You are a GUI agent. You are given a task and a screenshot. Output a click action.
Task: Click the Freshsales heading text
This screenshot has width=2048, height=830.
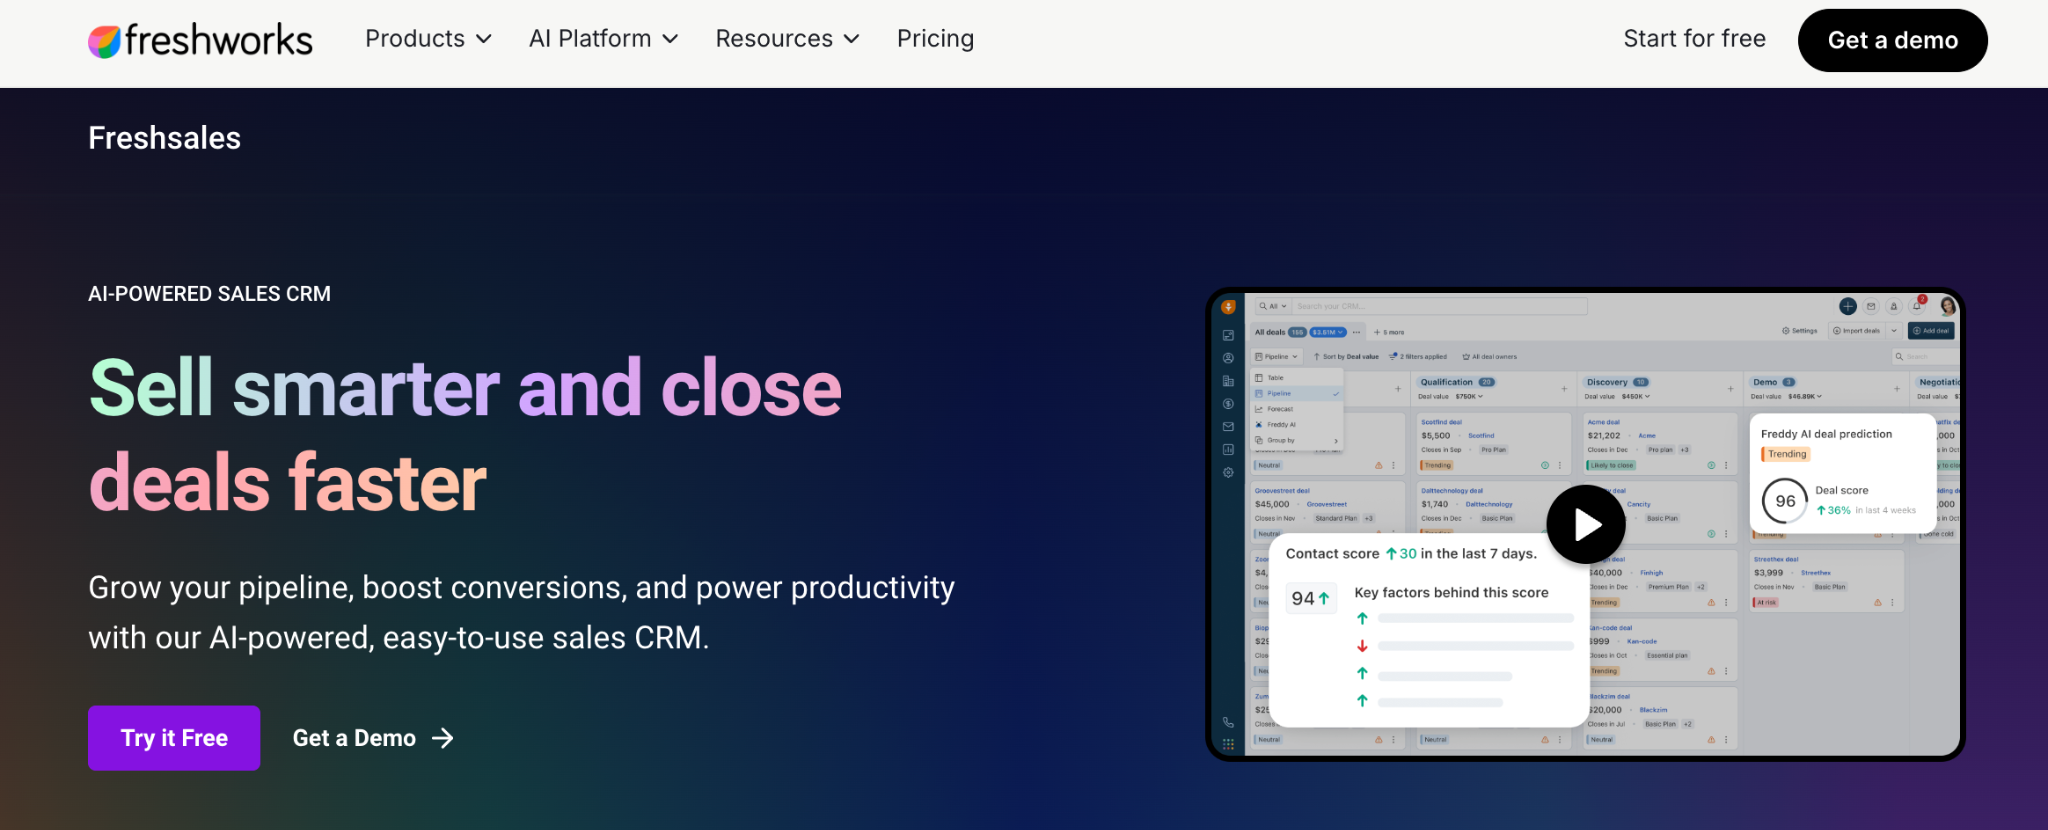[x=165, y=138]
